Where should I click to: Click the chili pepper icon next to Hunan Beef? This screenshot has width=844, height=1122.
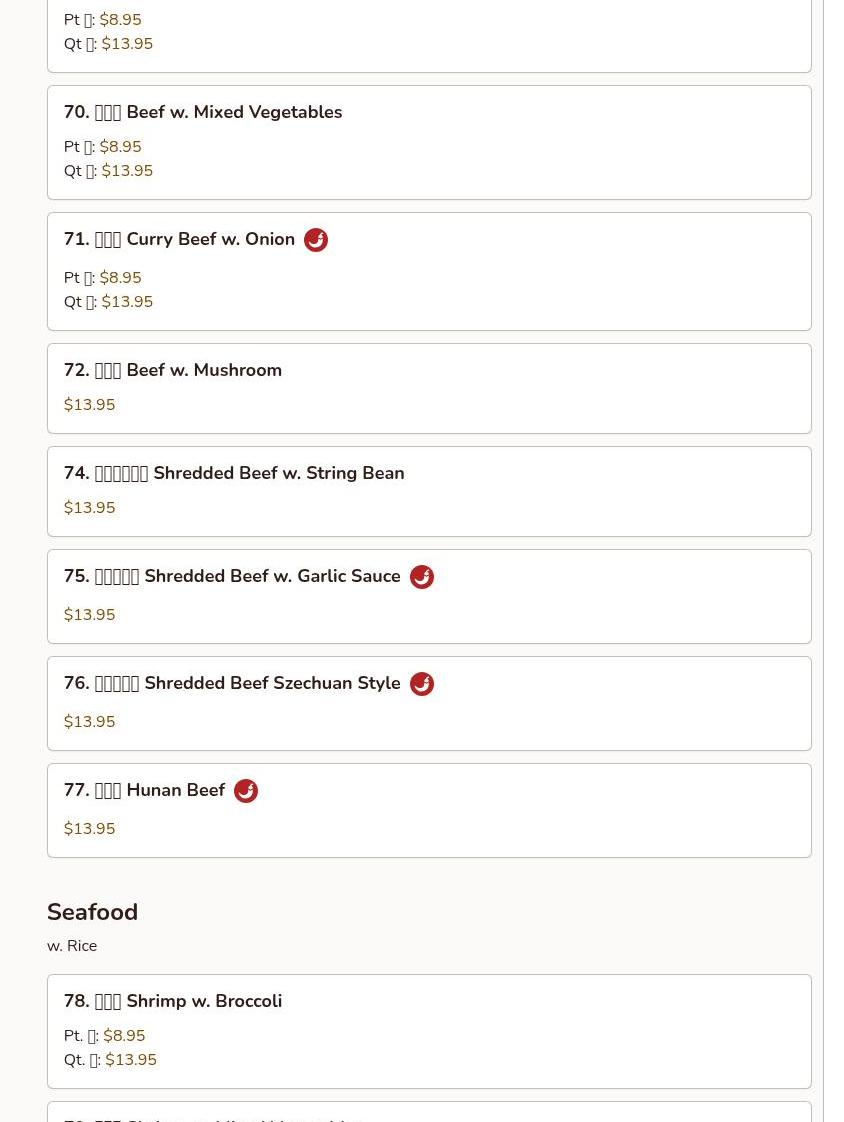tap(246, 791)
